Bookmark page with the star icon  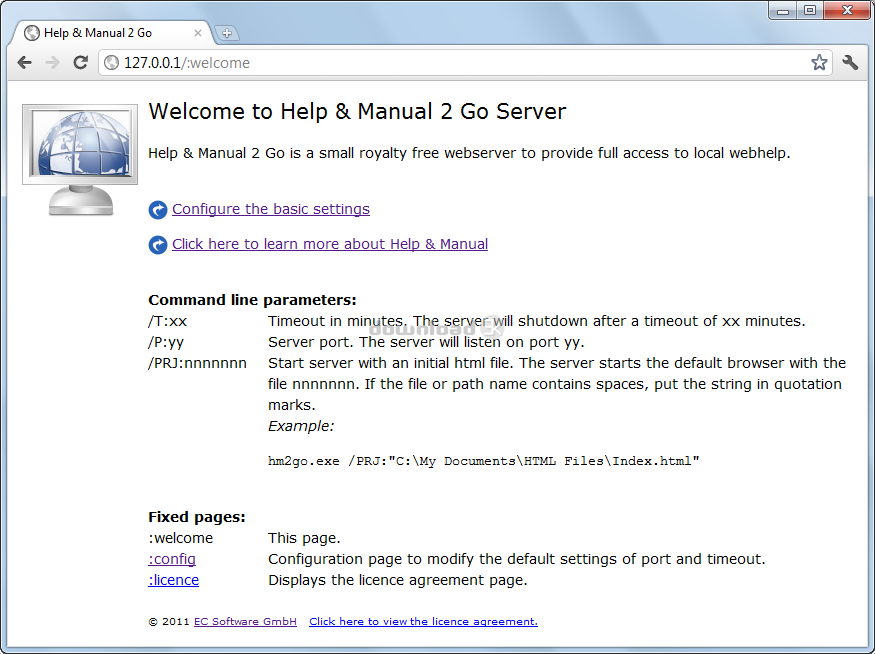click(x=819, y=62)
